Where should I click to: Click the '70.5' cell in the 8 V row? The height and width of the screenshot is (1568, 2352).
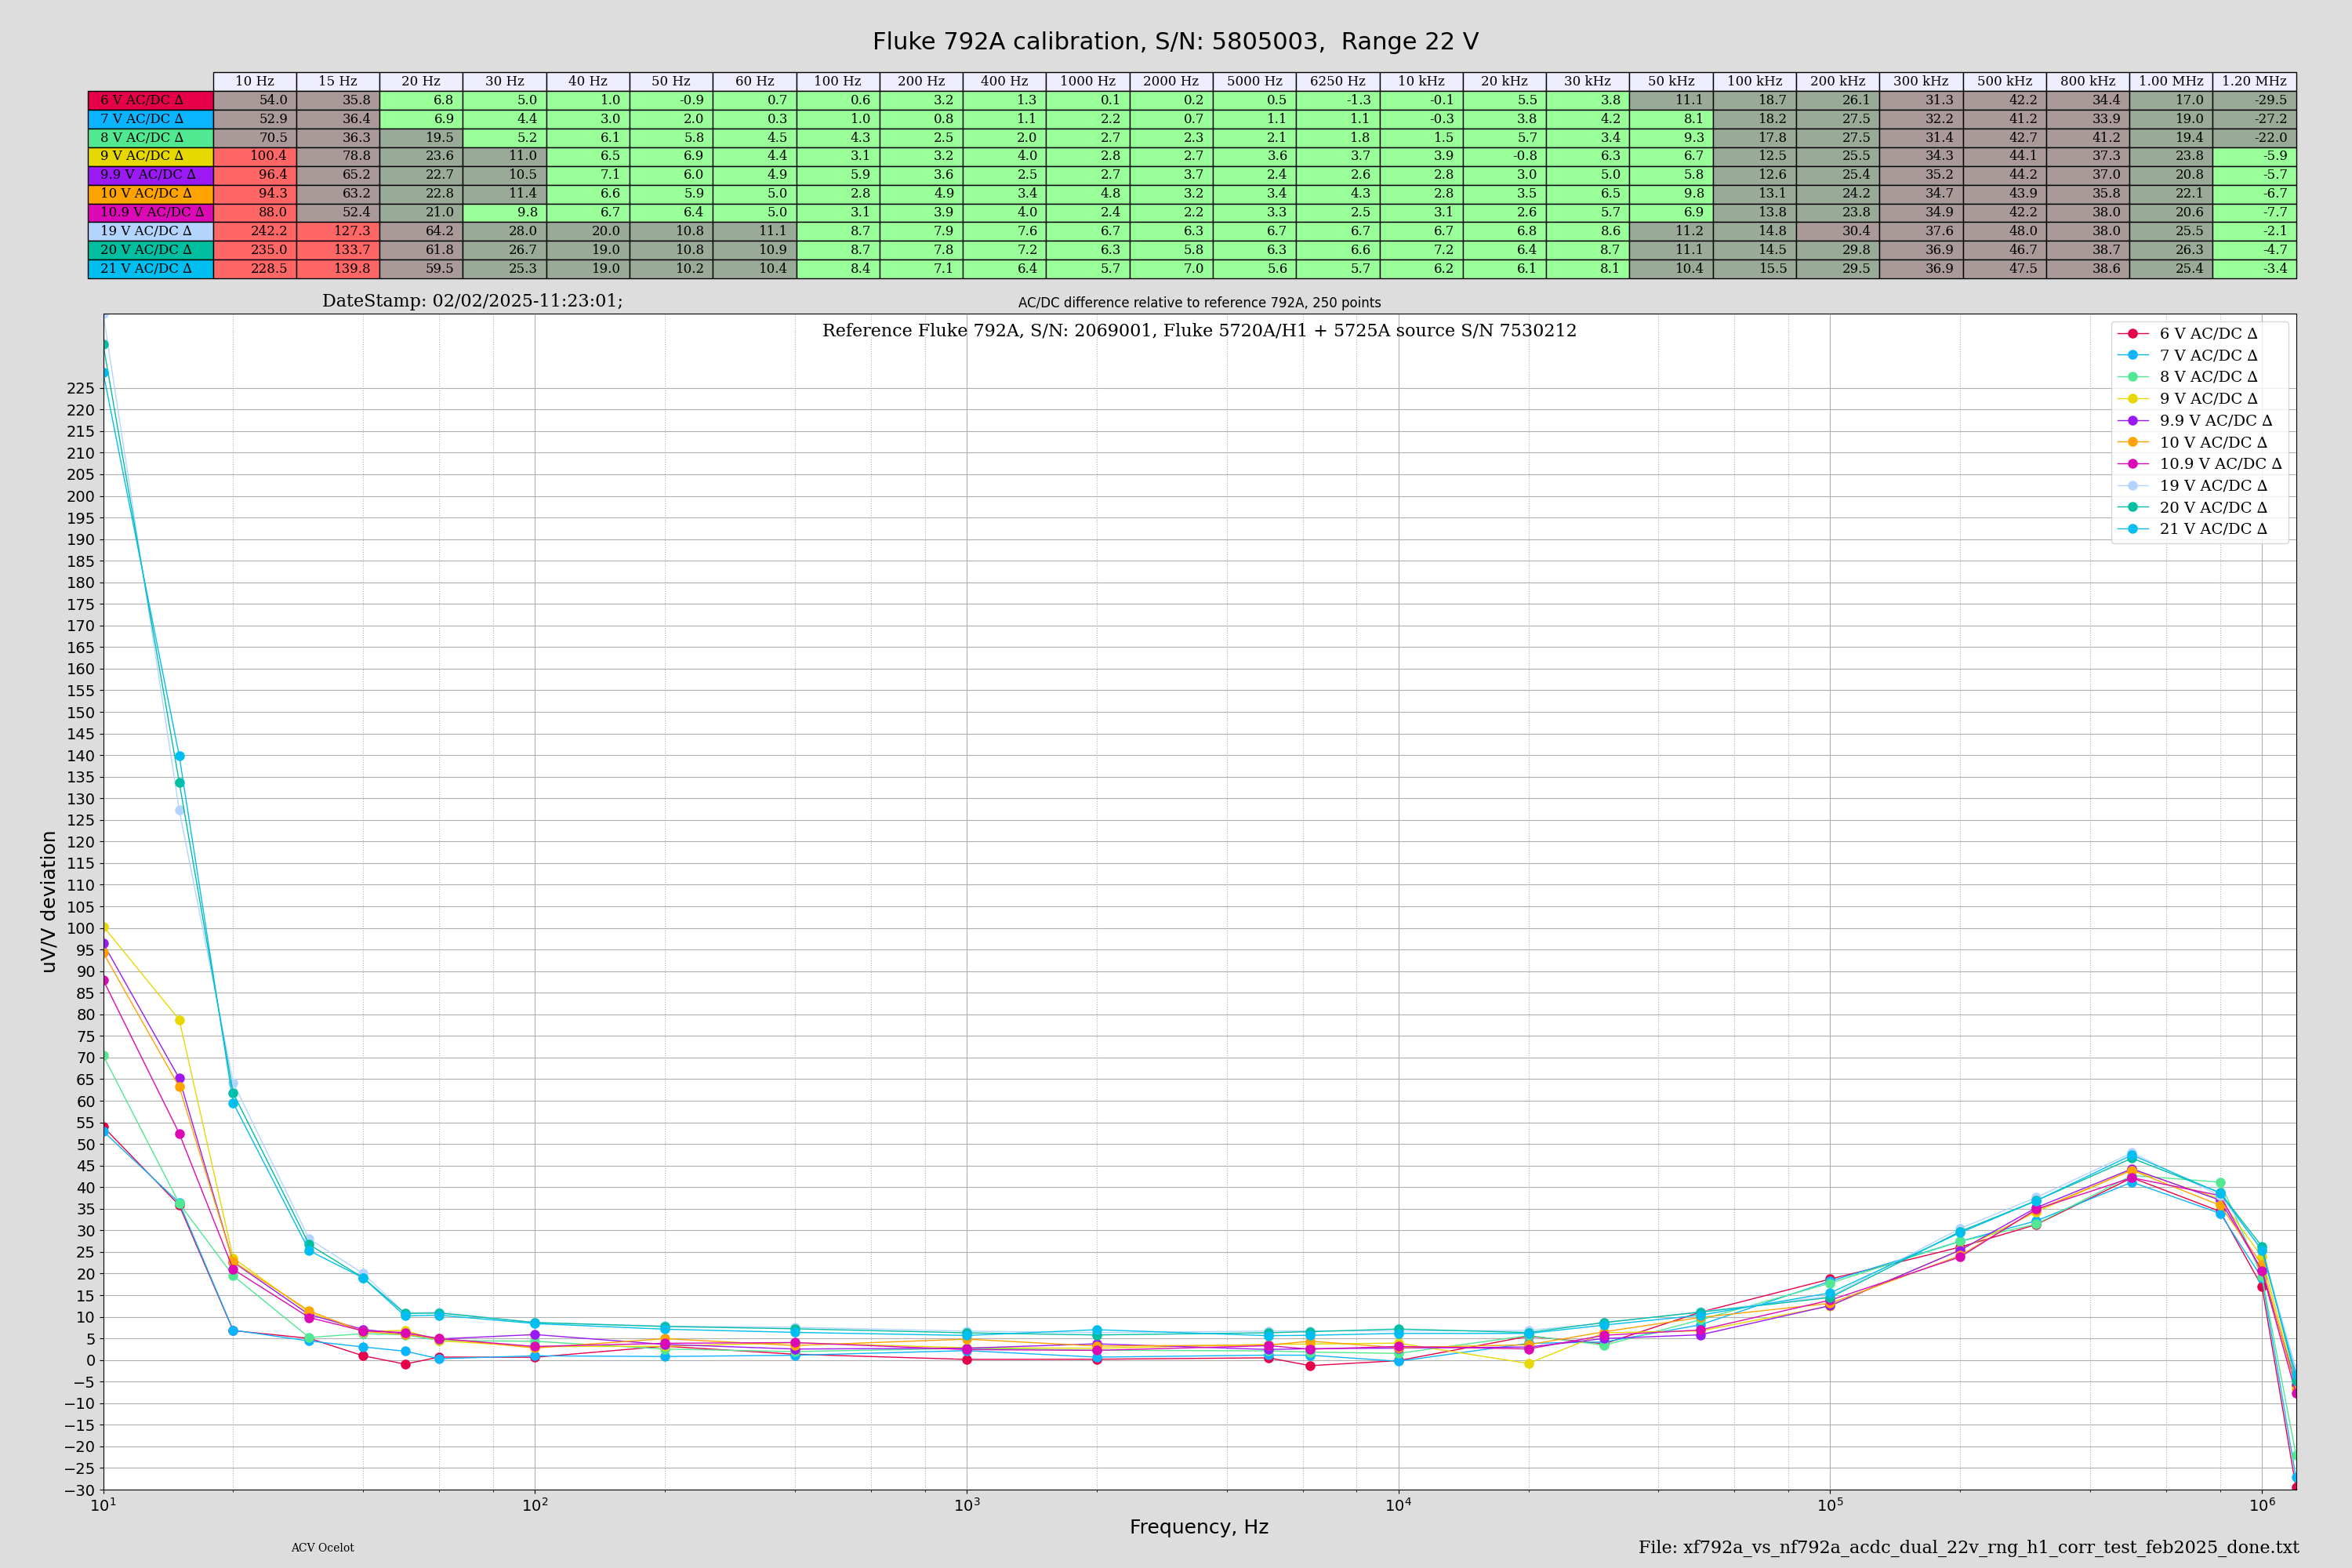click(x=255, y=138)
